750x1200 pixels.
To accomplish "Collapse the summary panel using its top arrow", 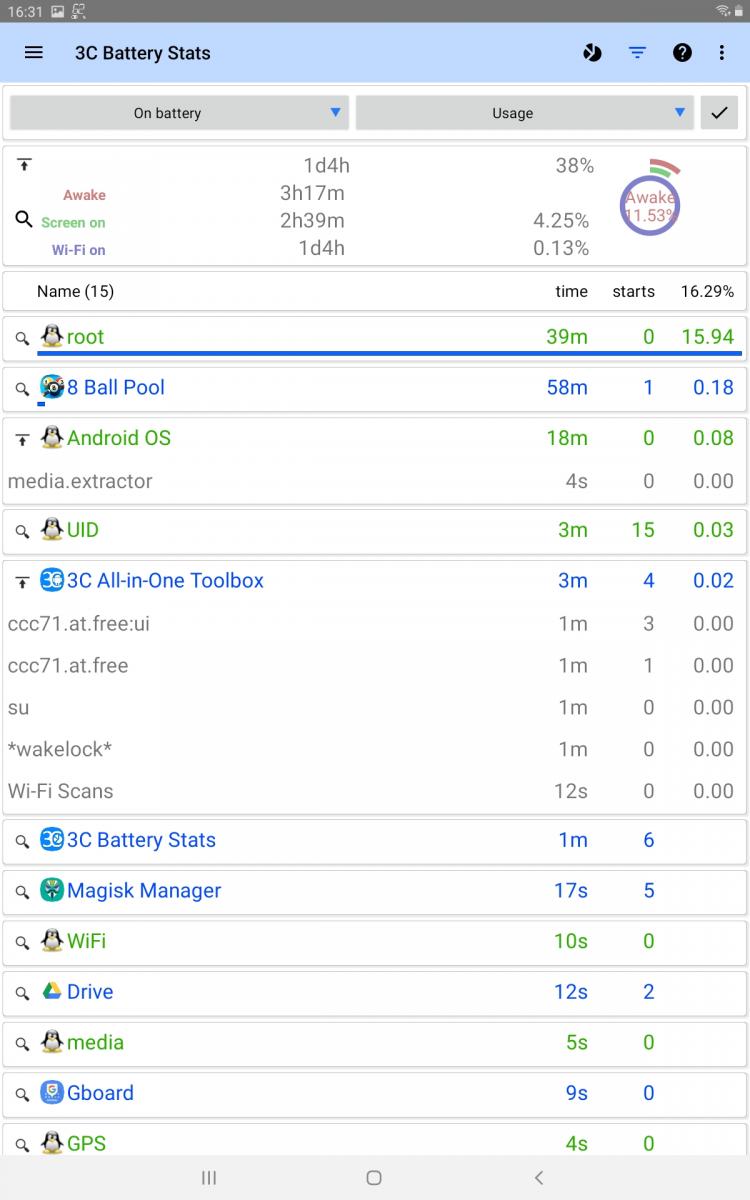I will (24, 165).
